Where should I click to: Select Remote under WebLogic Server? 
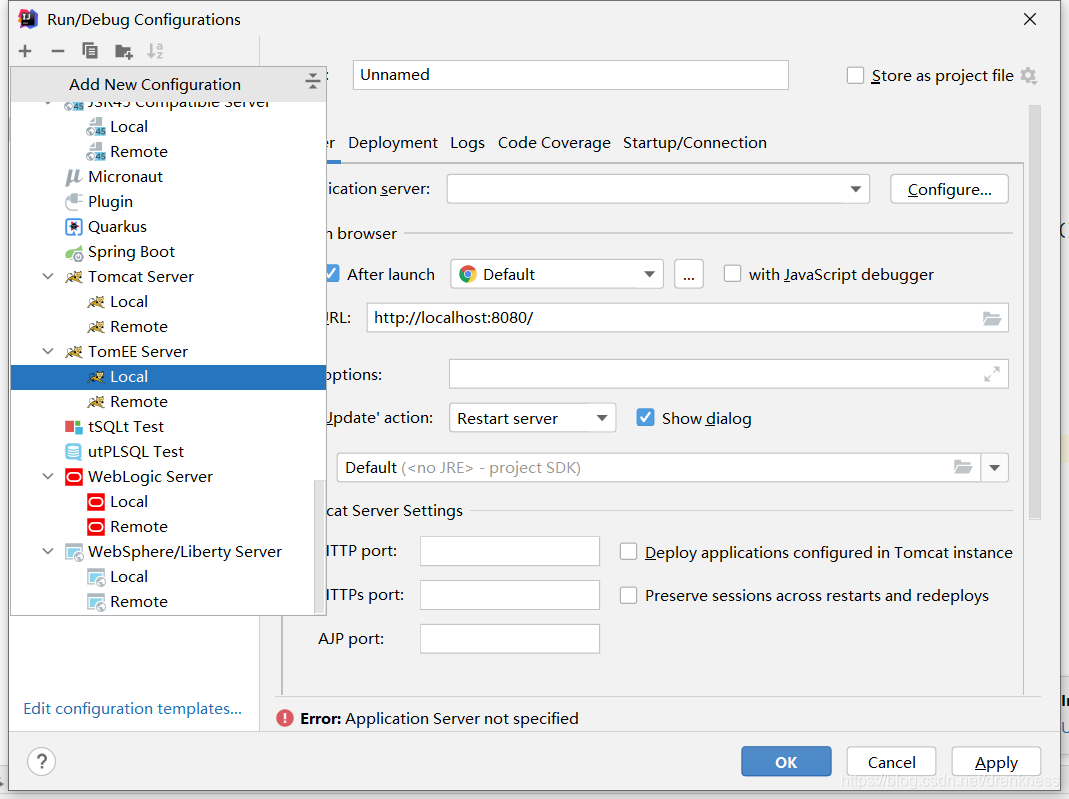139,527
